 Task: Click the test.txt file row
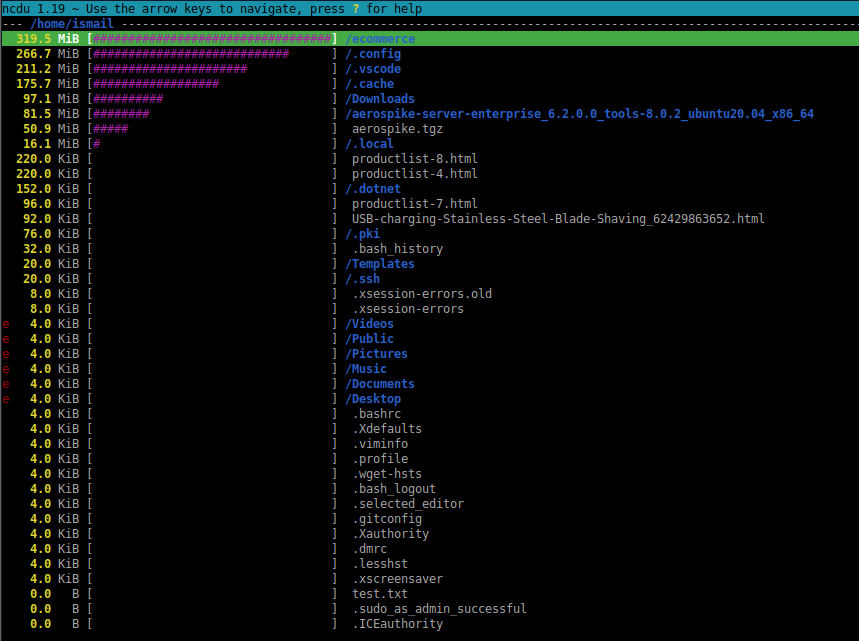click(x=379, y=594)
